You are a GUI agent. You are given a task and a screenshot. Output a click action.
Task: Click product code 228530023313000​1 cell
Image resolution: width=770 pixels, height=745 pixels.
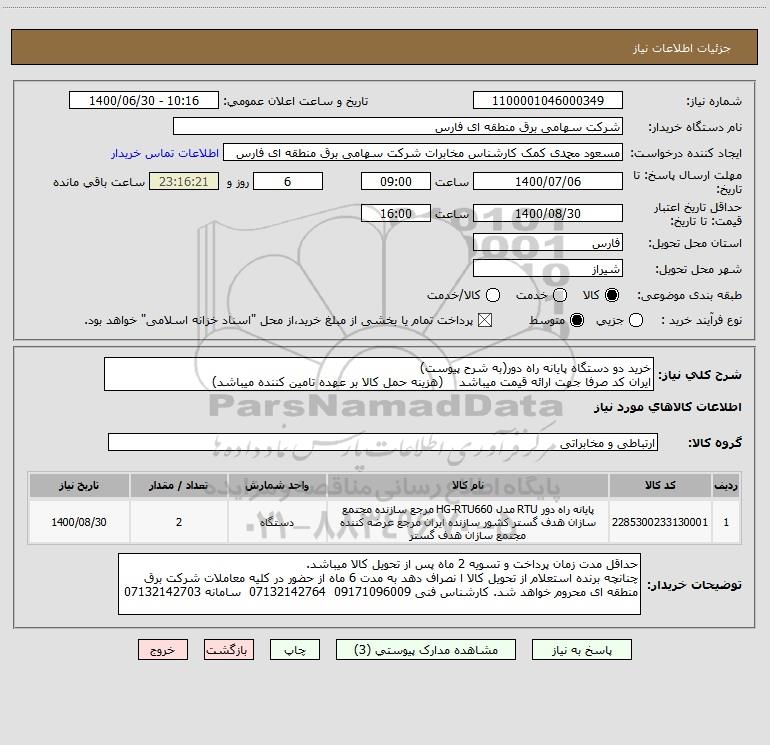click(x=660, y=522)
